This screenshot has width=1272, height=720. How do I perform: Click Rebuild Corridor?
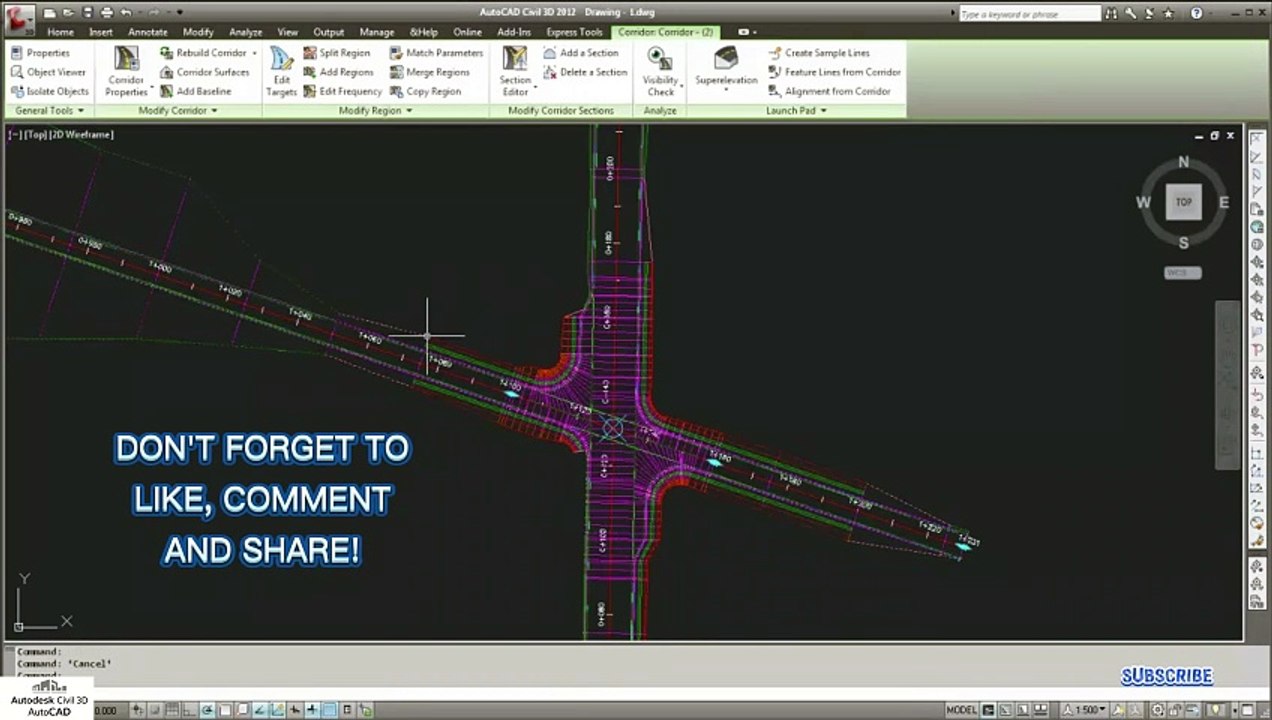click(x=202, y=53)
